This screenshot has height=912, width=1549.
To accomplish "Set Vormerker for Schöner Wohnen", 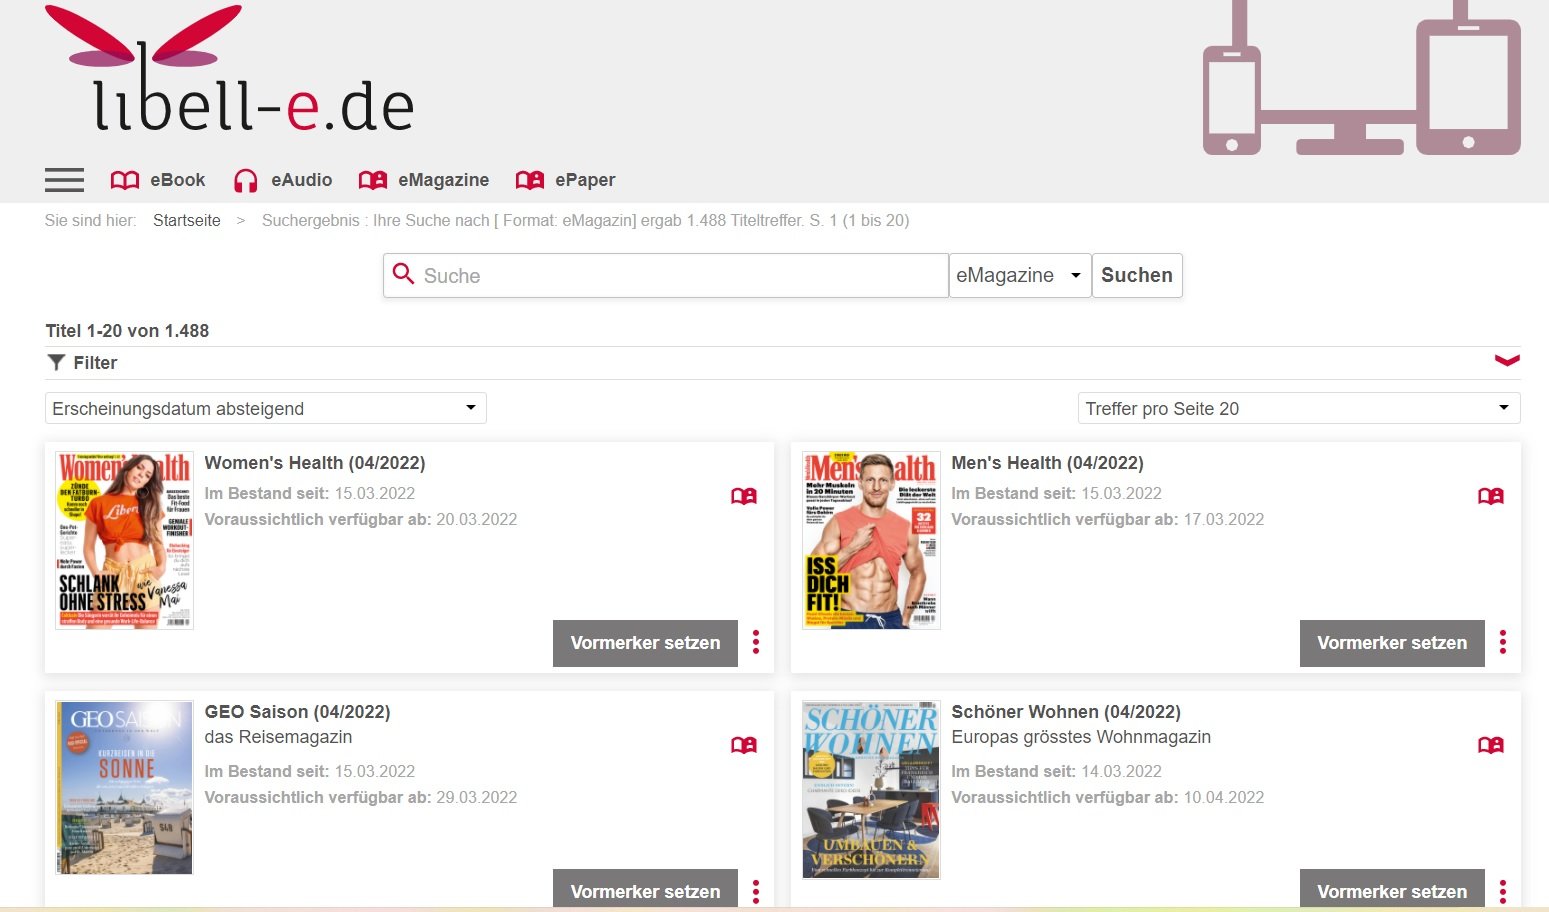I will click(x=1392, y=889).
